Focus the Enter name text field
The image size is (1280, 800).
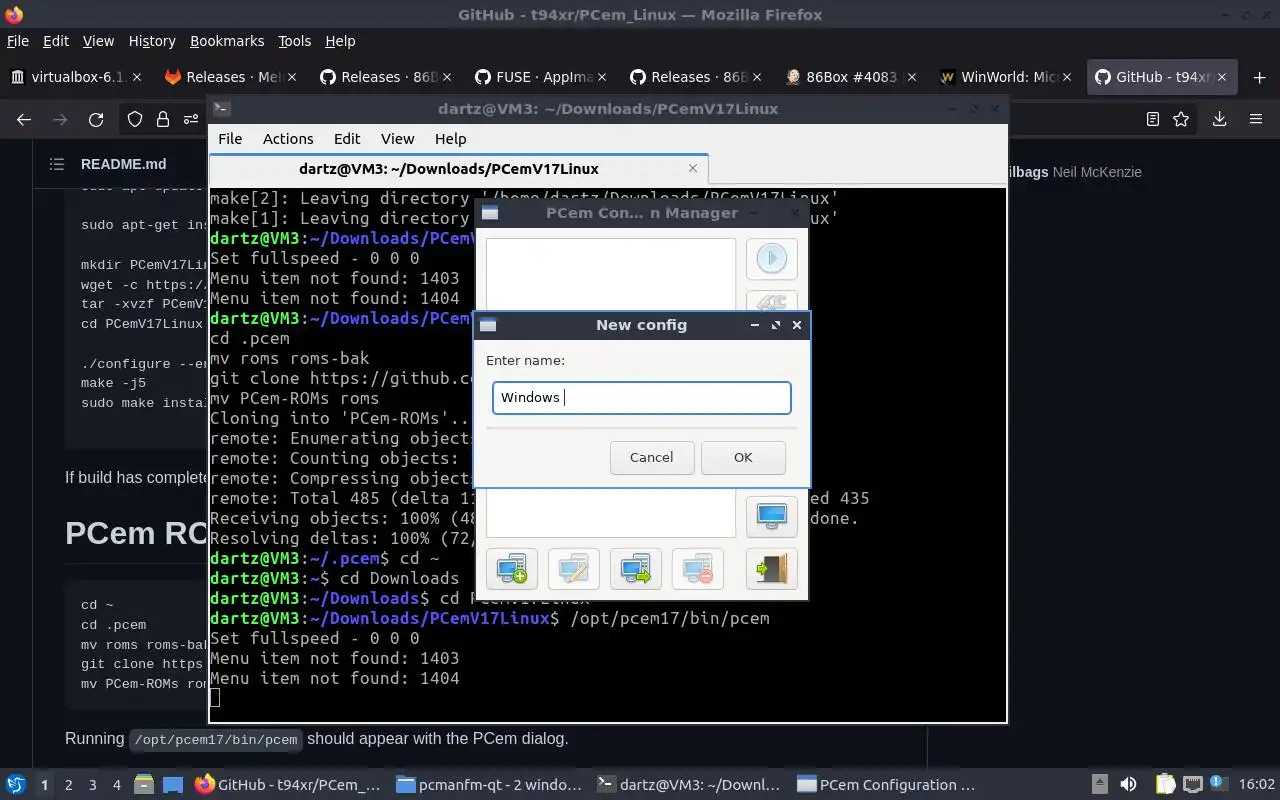click(x=641, y=397)
